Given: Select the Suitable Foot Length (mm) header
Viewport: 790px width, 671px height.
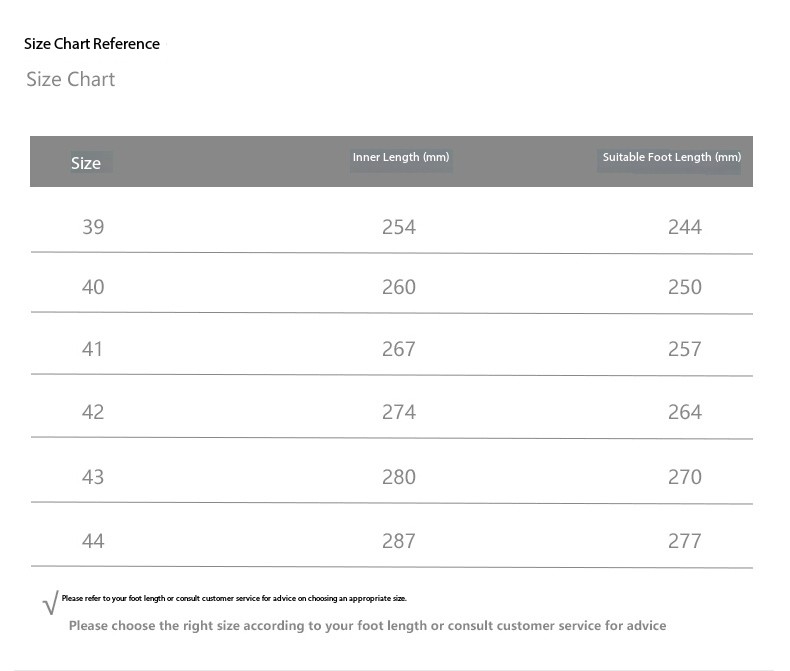Looking at the screenshot, I should [671, 158].
